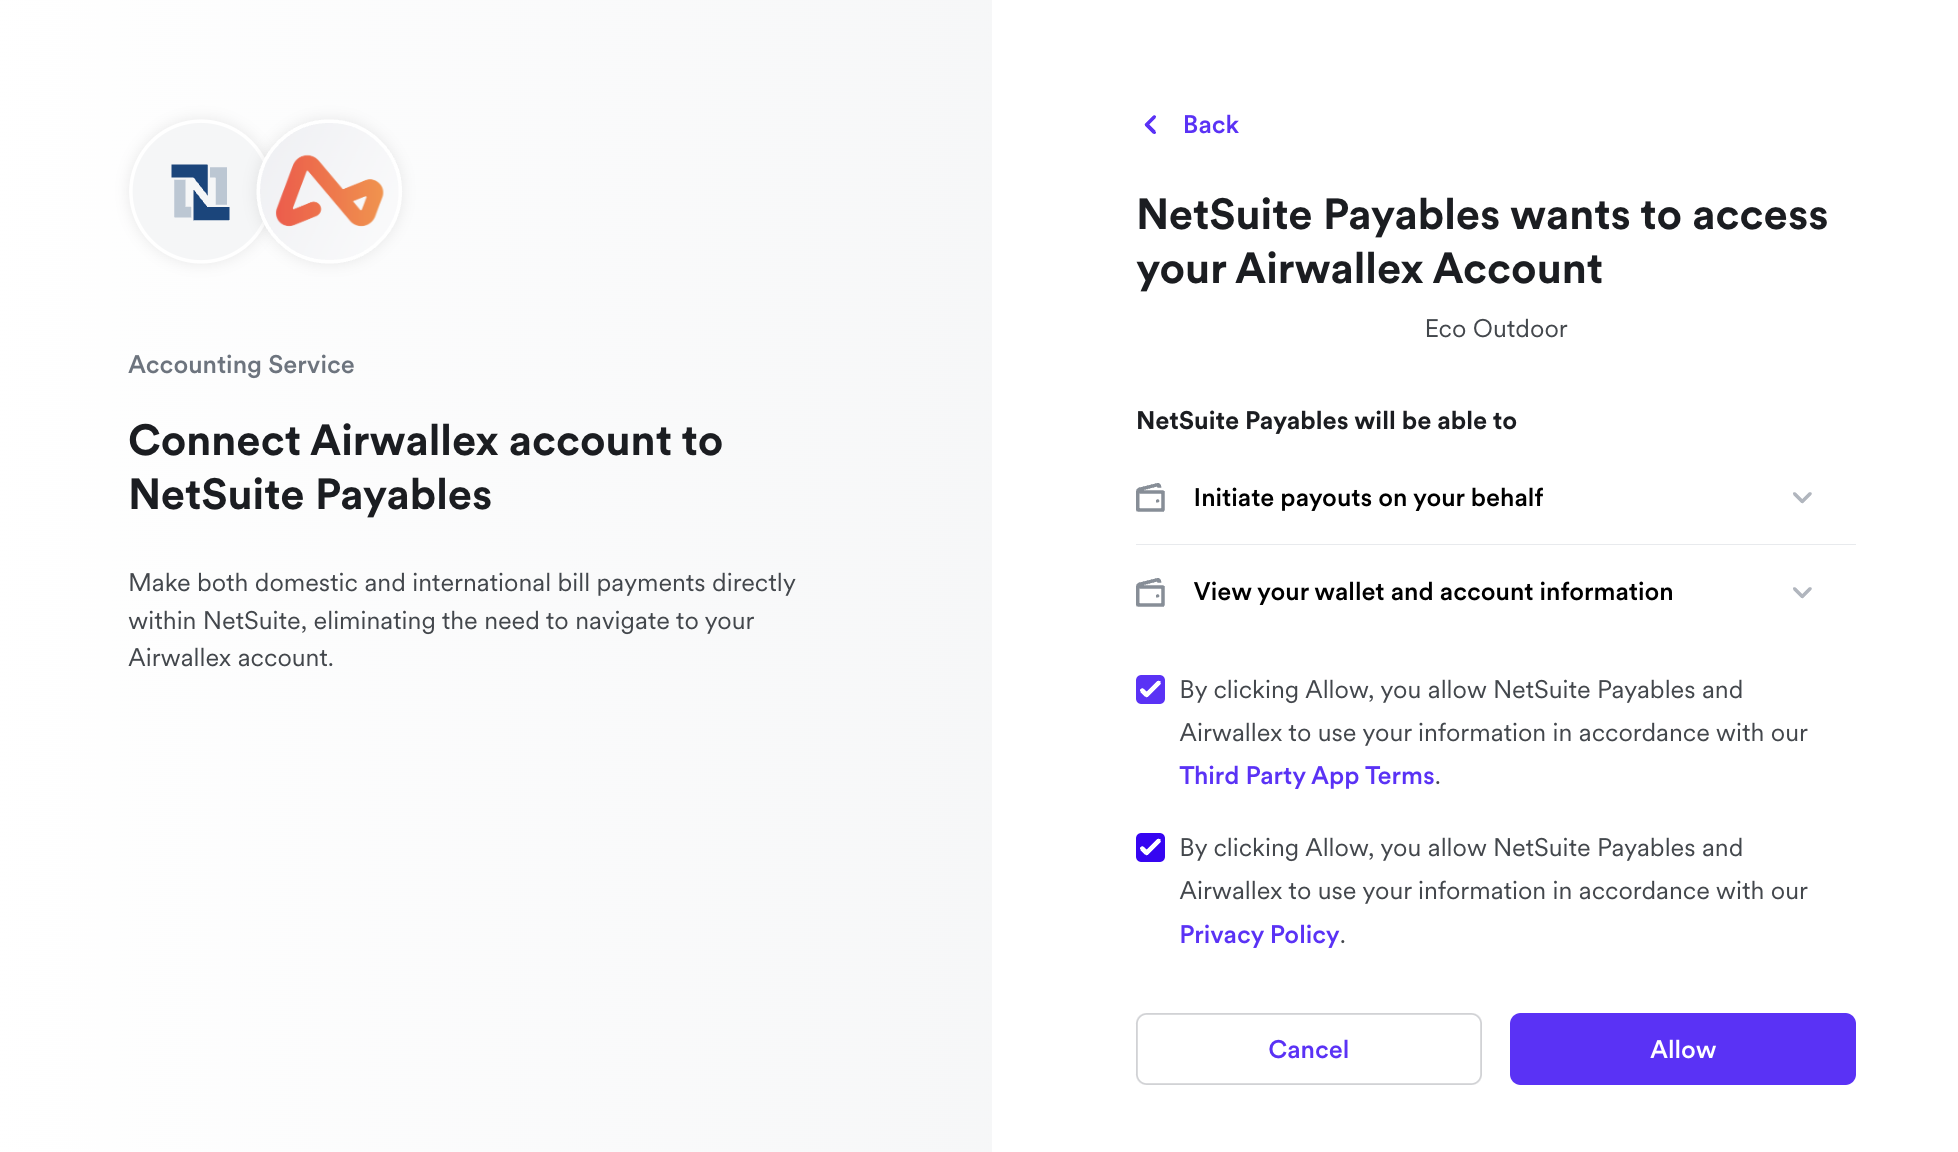Screen dimensions: 1958x1152
Task: Click the Cancel button
Action: (1308, 1049)
